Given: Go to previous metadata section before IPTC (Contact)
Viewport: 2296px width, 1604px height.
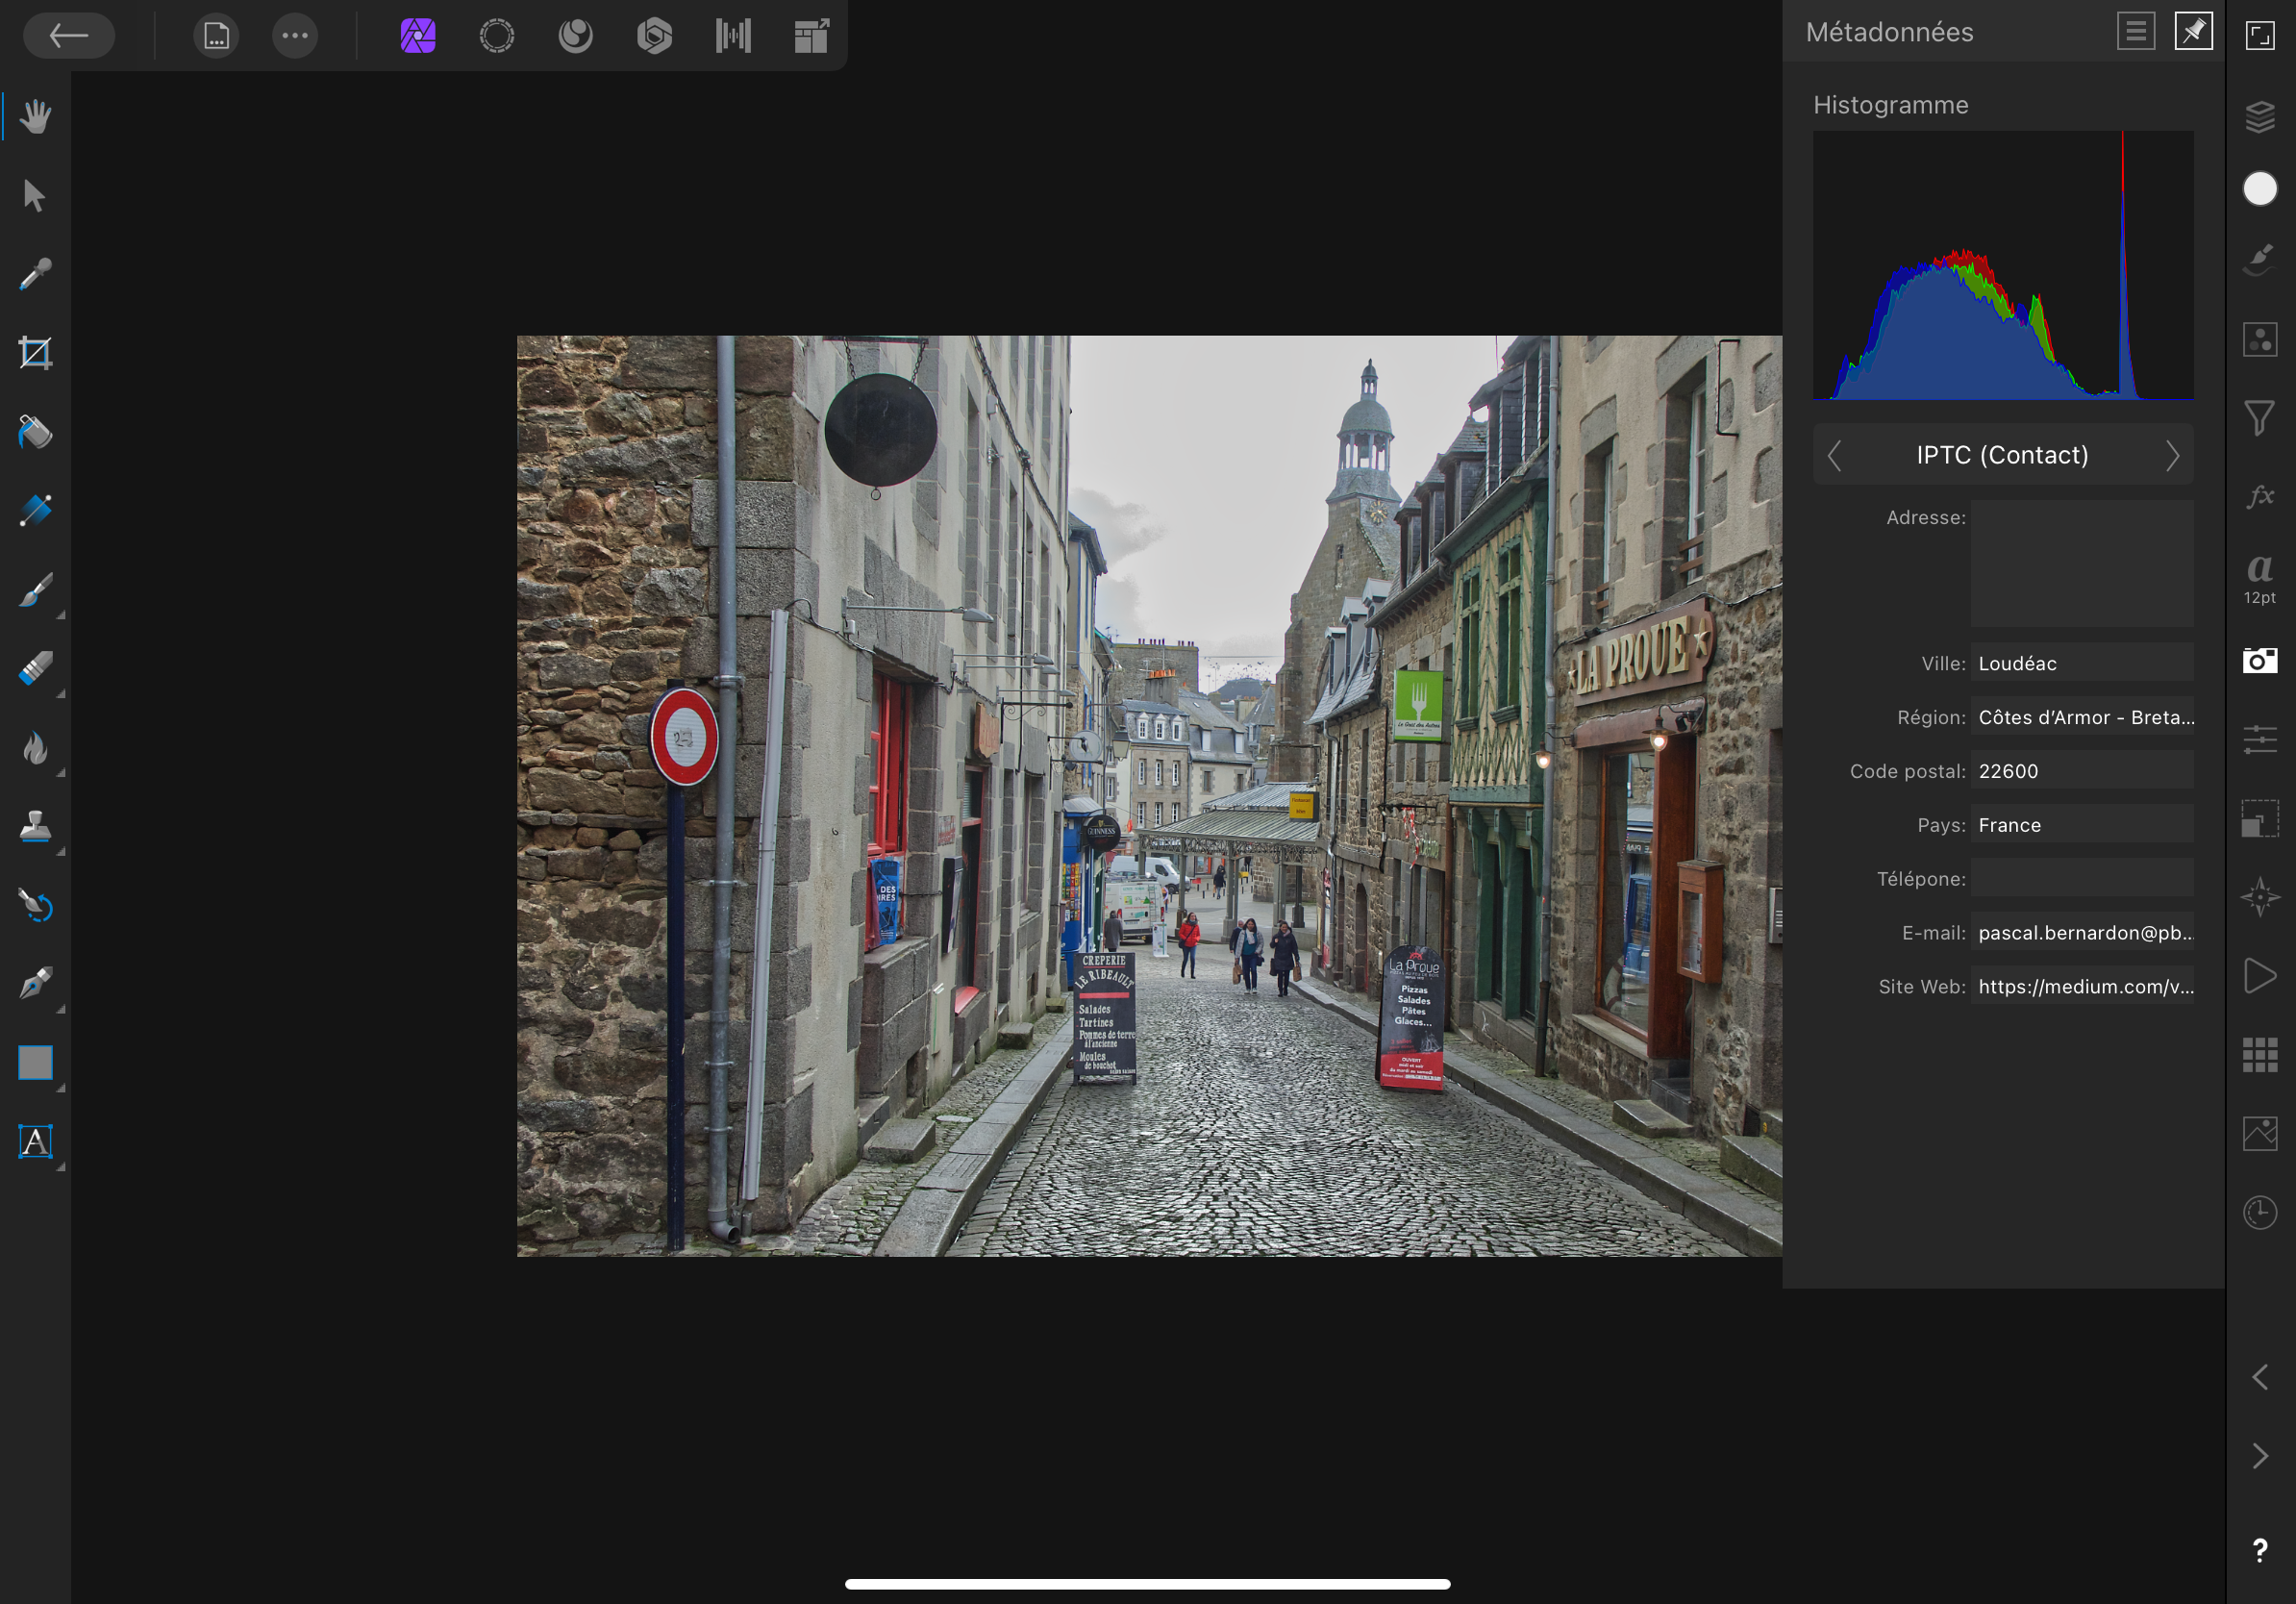Looking at the screenshot, I should coord(1834,456).
